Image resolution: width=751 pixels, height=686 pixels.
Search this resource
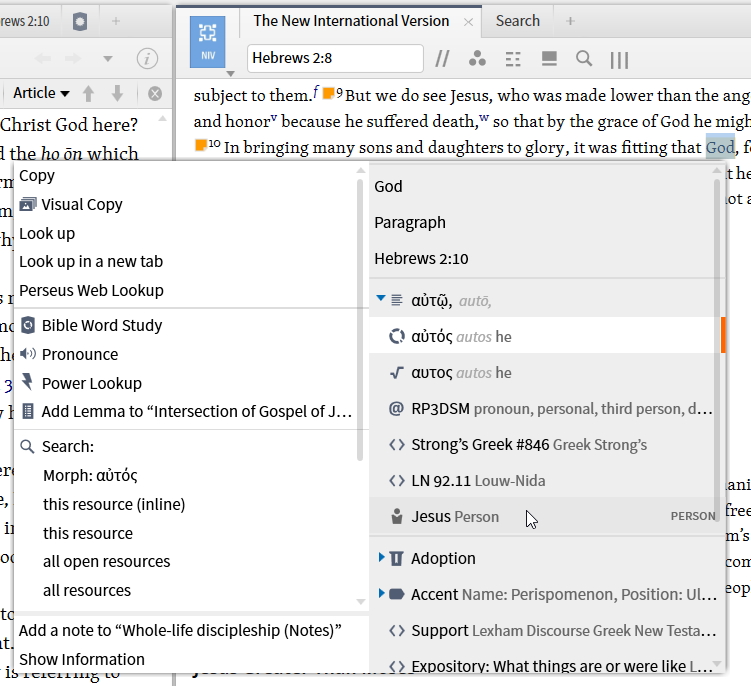[x=88, y=533]
